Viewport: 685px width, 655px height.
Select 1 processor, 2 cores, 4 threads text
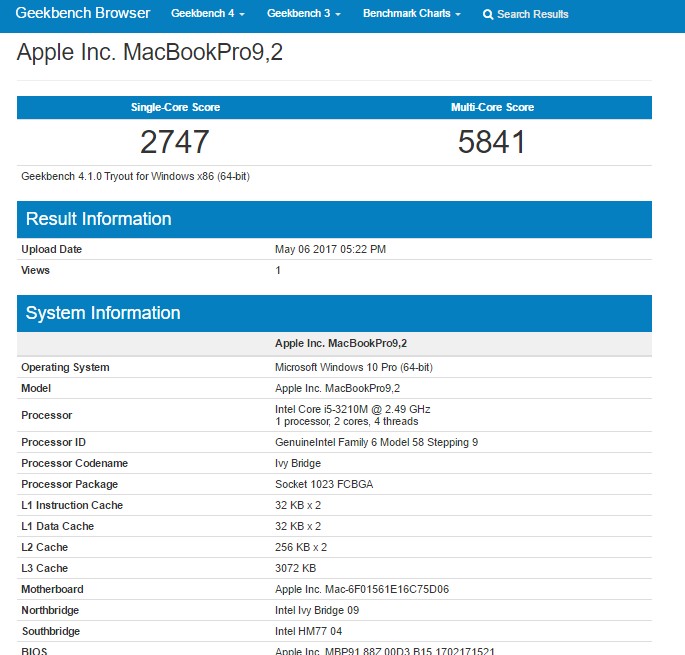pos(346,421)
